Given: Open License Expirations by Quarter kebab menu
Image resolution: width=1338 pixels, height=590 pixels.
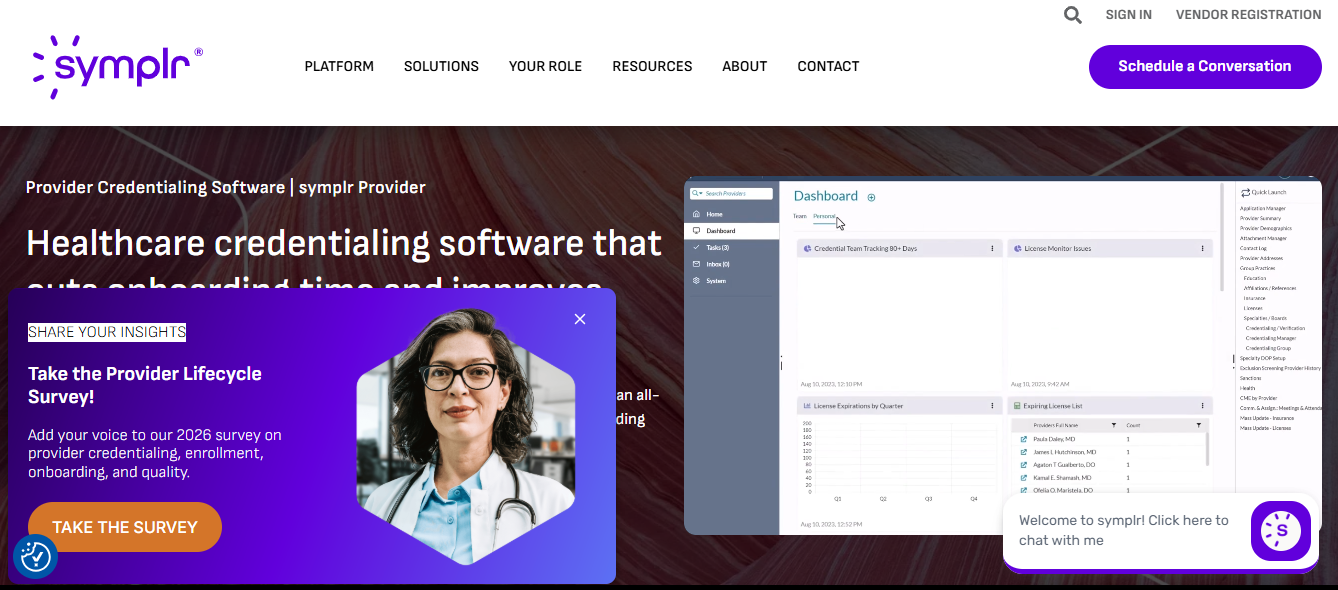Looking at the screenshot, I should coord(992,406).
